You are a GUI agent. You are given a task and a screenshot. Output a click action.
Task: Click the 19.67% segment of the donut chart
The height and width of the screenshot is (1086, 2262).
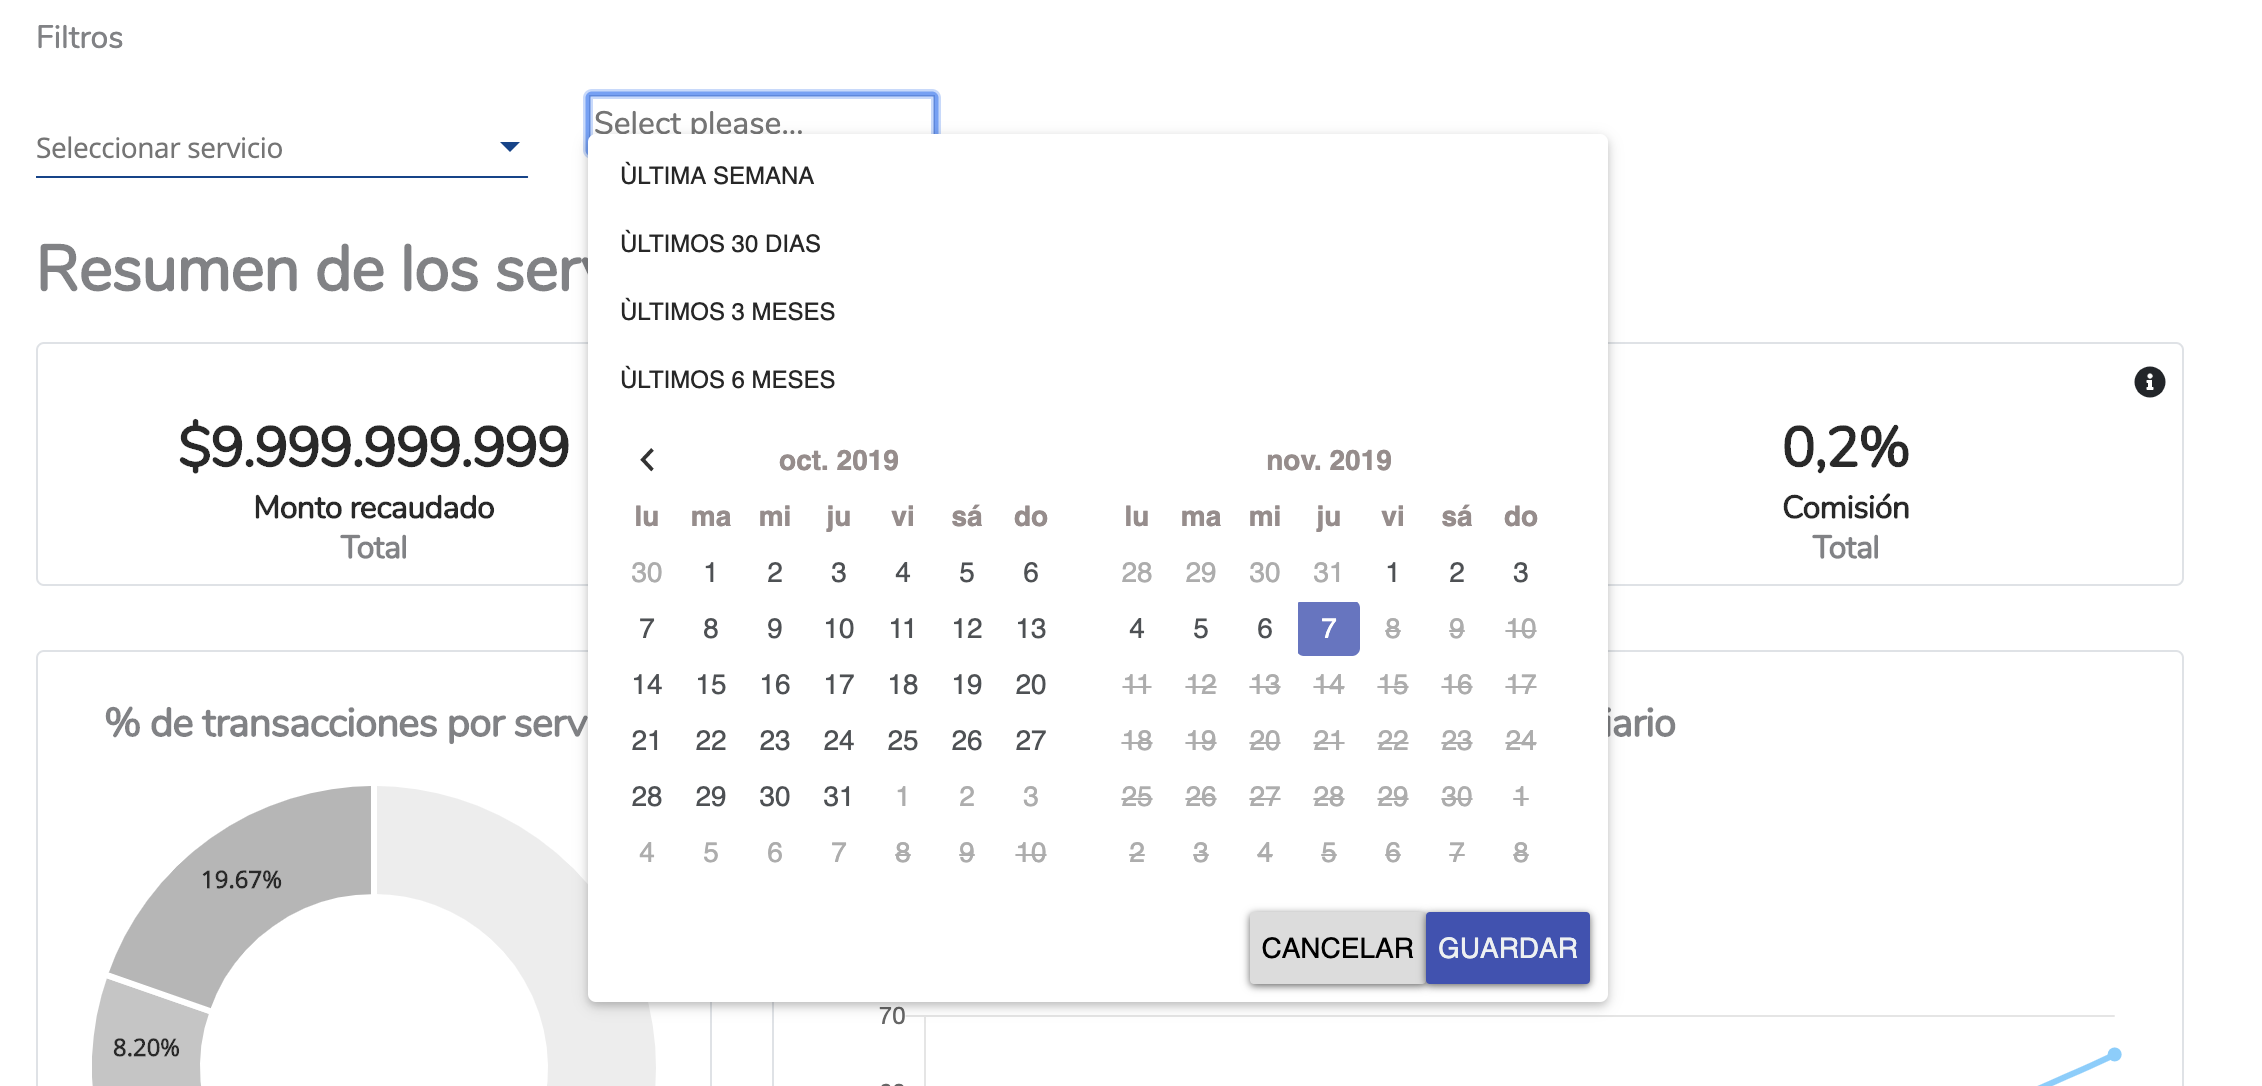tap(243, 880)
